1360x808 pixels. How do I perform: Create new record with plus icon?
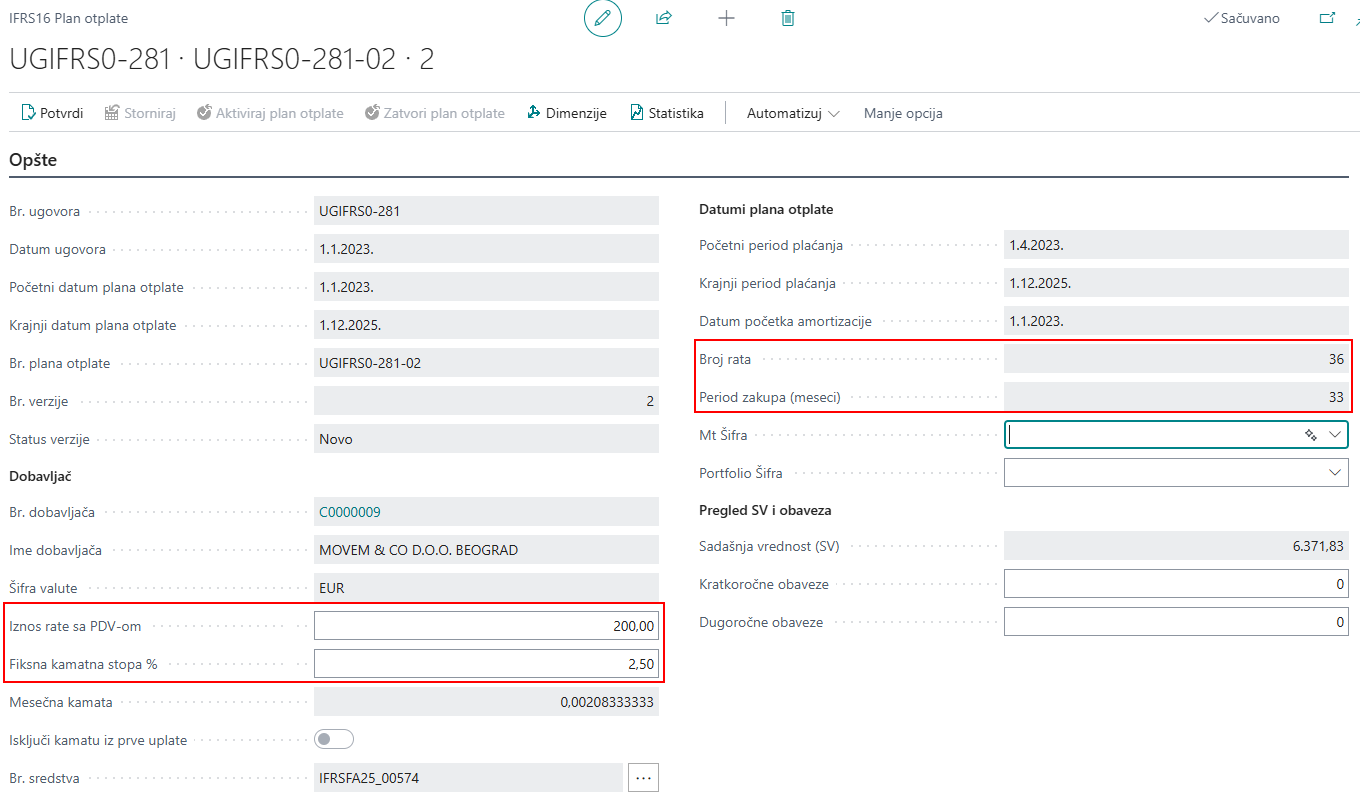click(x=726, y=18)
